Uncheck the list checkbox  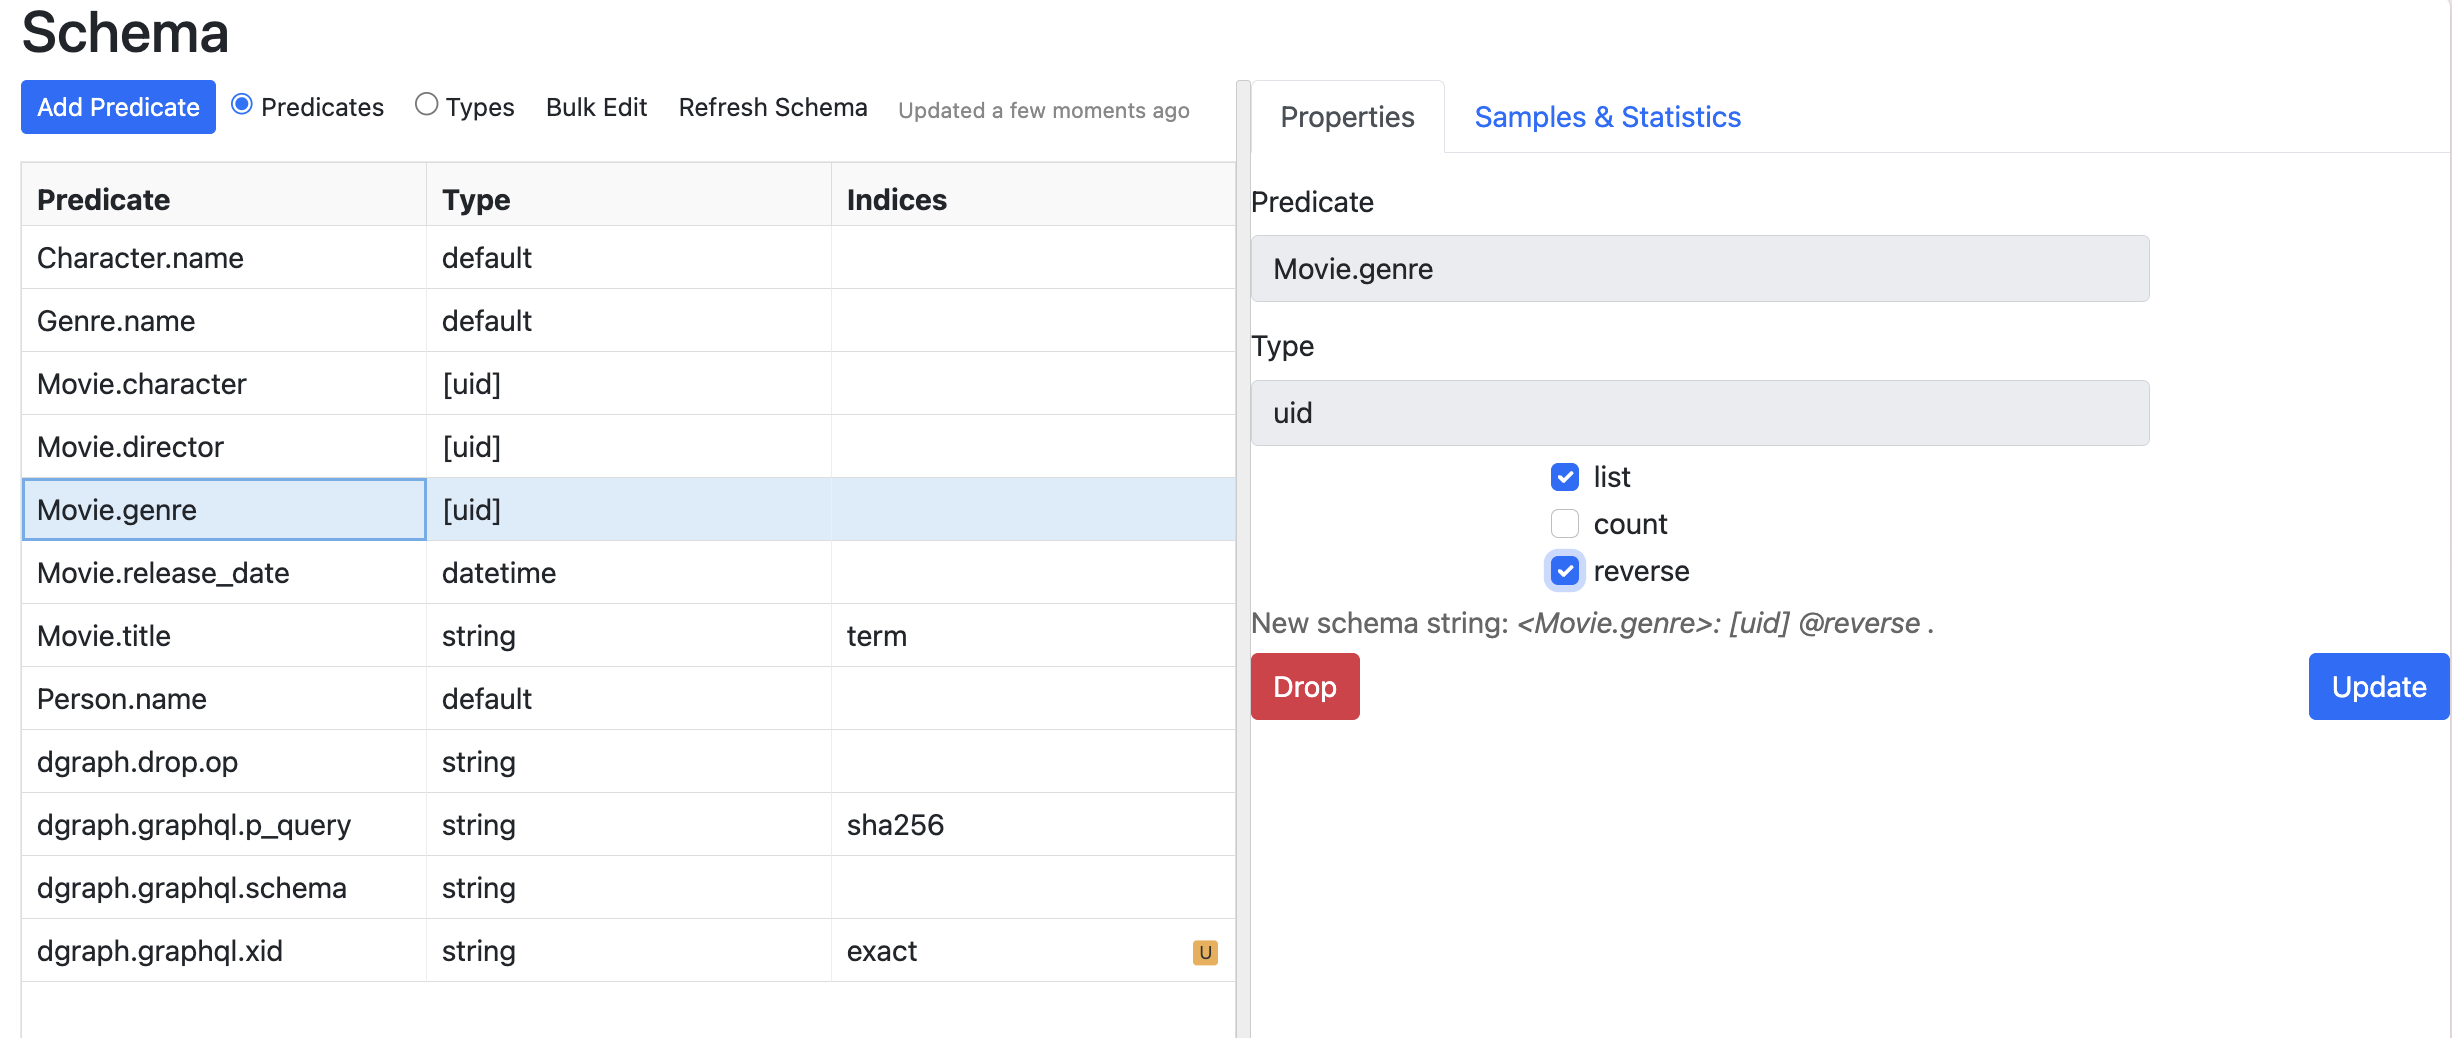pyautogui.click(x=1564, y=477)
